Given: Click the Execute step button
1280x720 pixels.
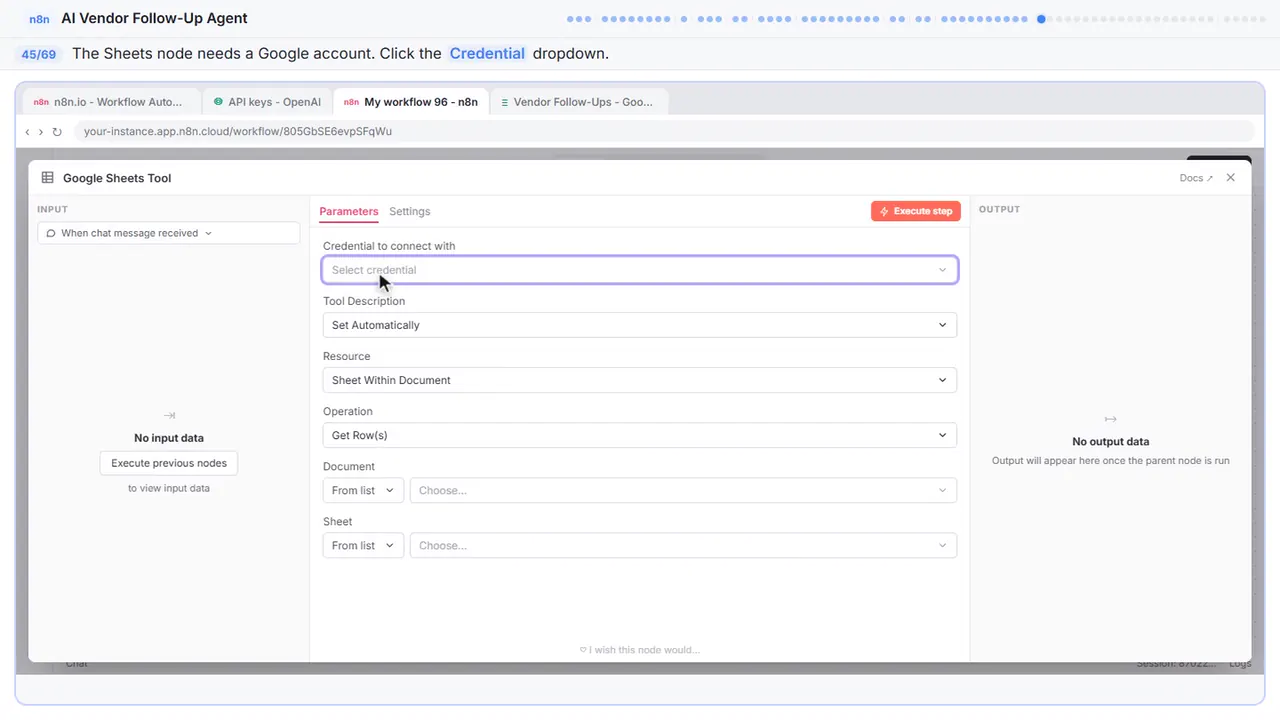Looking at the screenshot, I should click(x=916, y=211).
